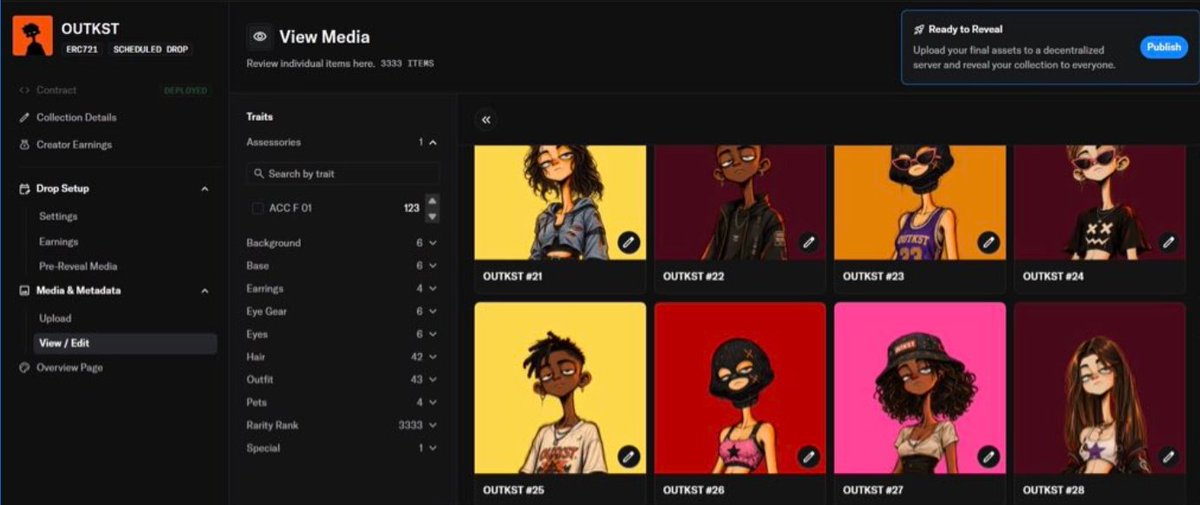Expand the Outfit trait group
The width and height of the screenshot is (1200, 505).
click(x=432, y=380)
